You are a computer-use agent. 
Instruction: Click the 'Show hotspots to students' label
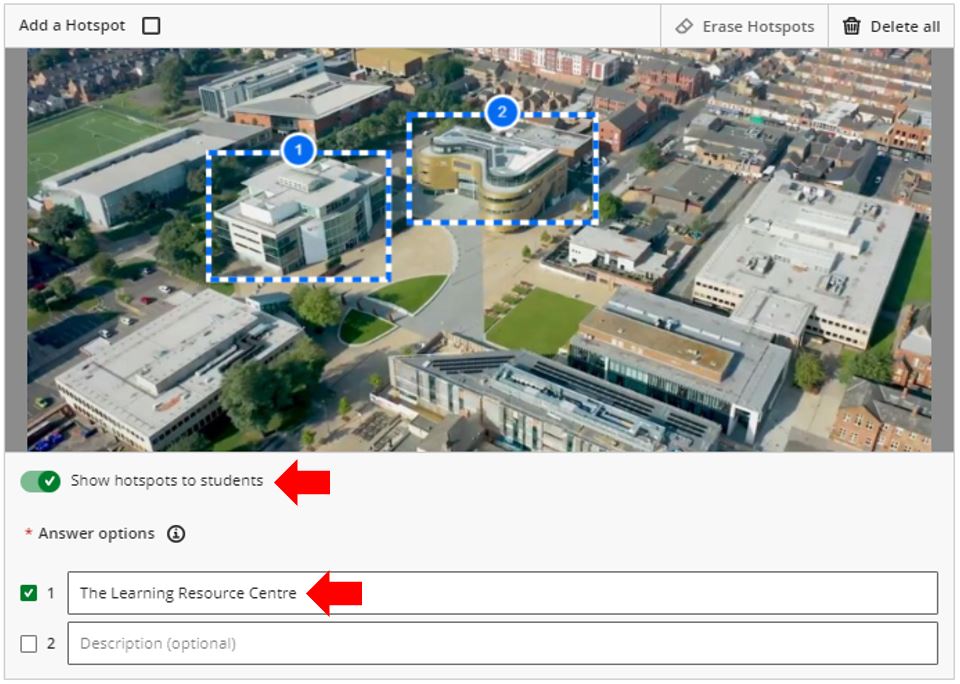(167, 481)
